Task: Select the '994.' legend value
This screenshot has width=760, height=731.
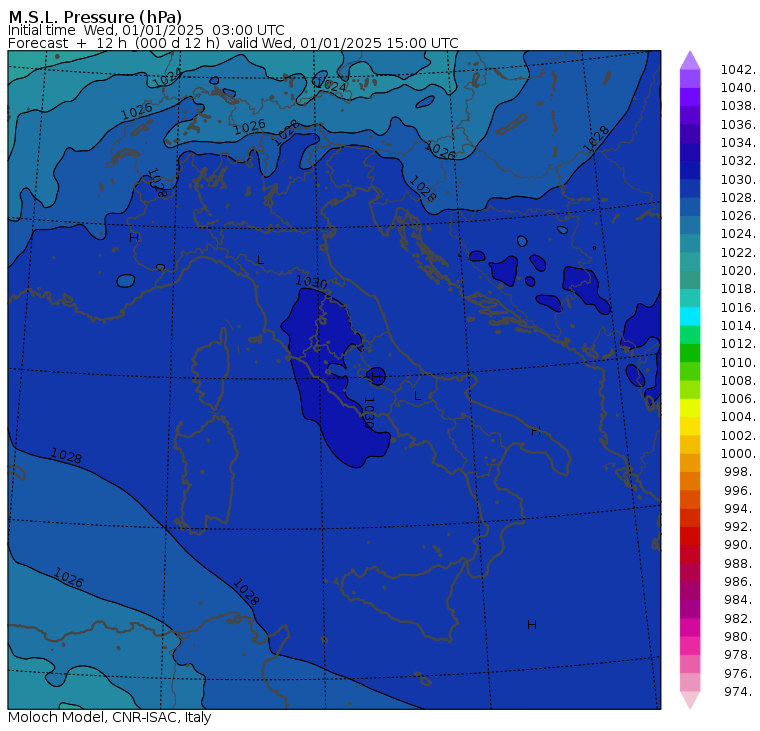Action: (740, 508)
